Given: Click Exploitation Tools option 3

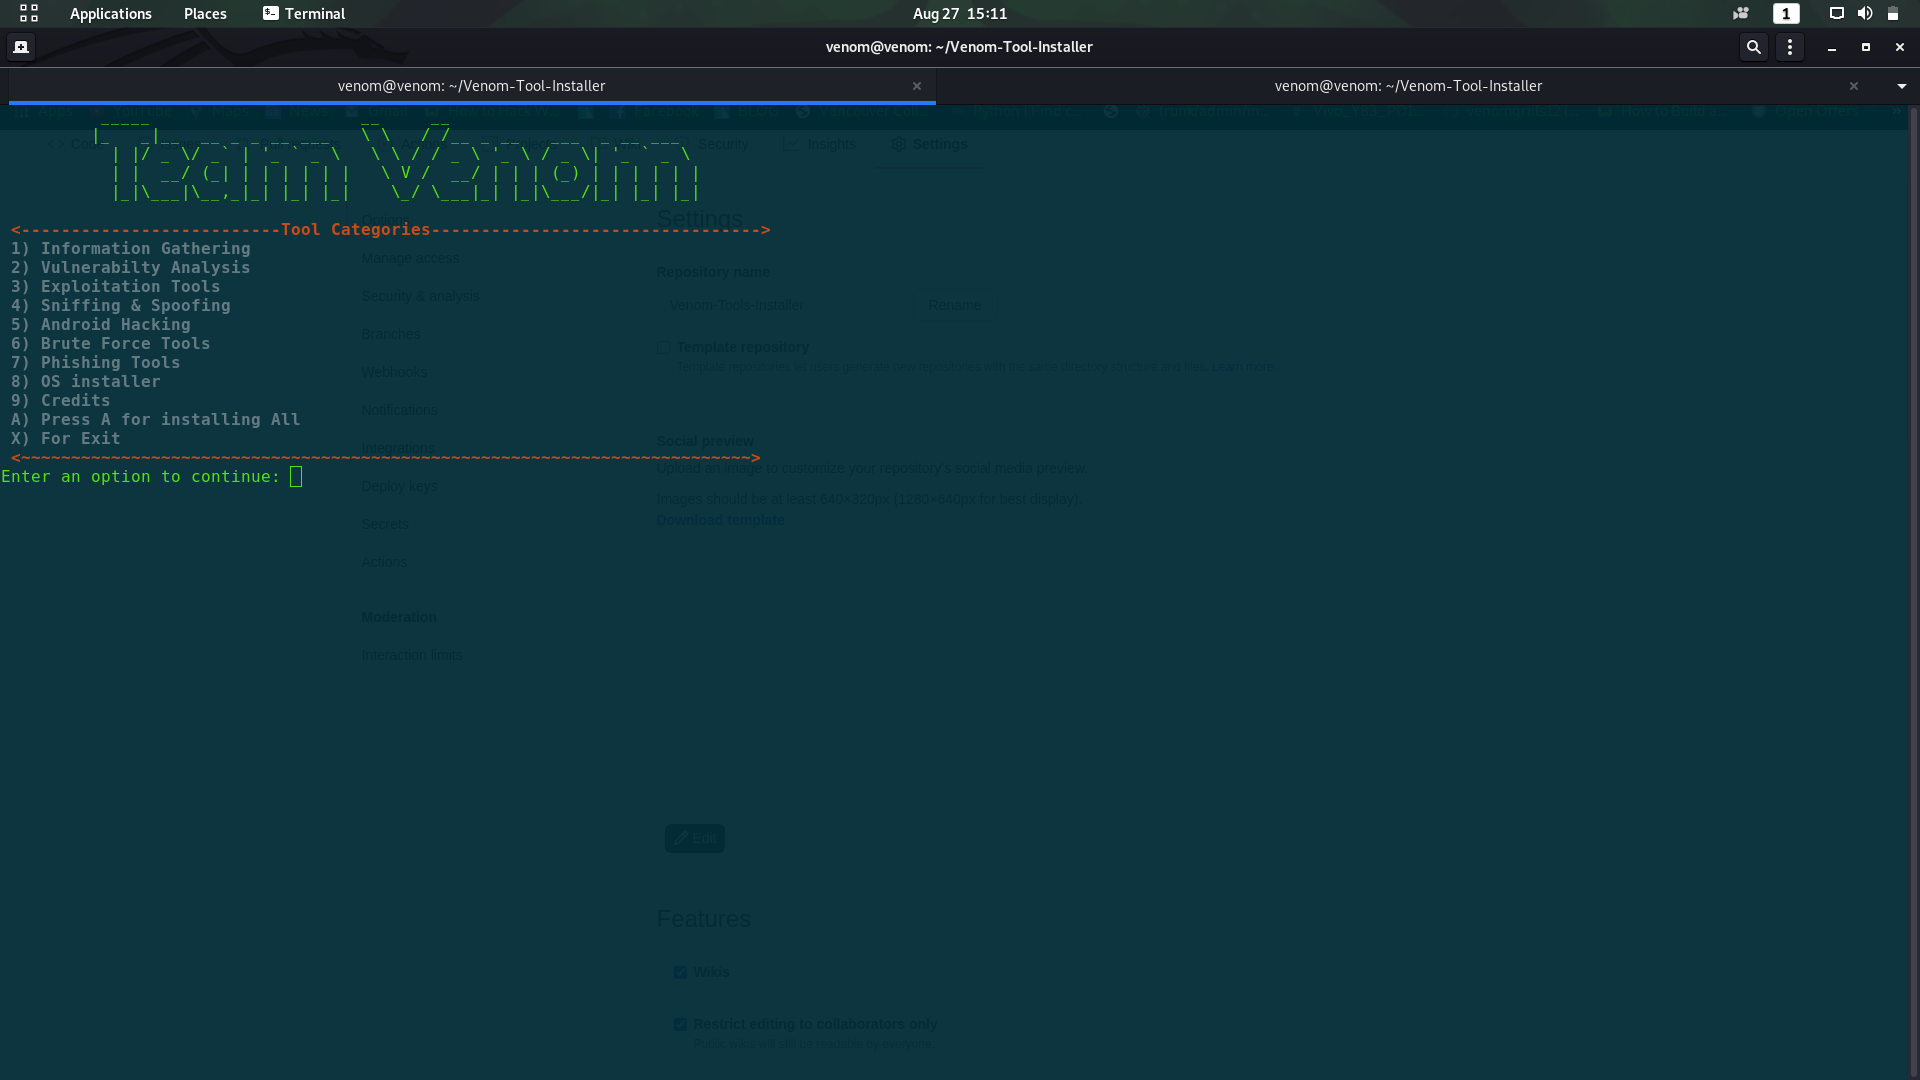Looking at the screenshot, I should click(x=129, y=285).
